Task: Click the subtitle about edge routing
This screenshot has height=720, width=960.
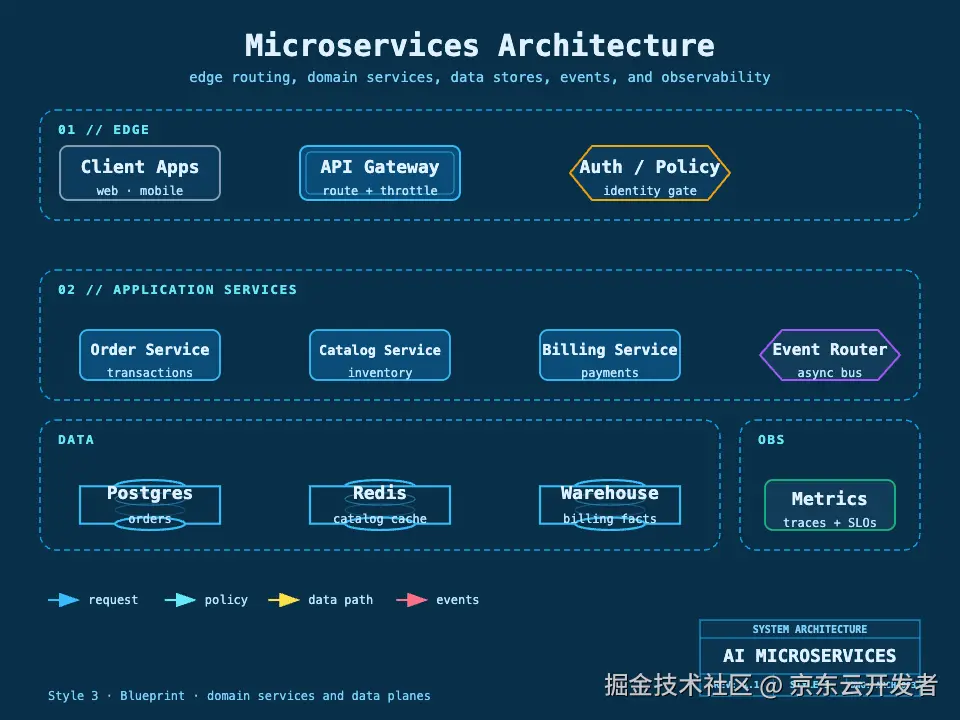Action: click(480, 77)
